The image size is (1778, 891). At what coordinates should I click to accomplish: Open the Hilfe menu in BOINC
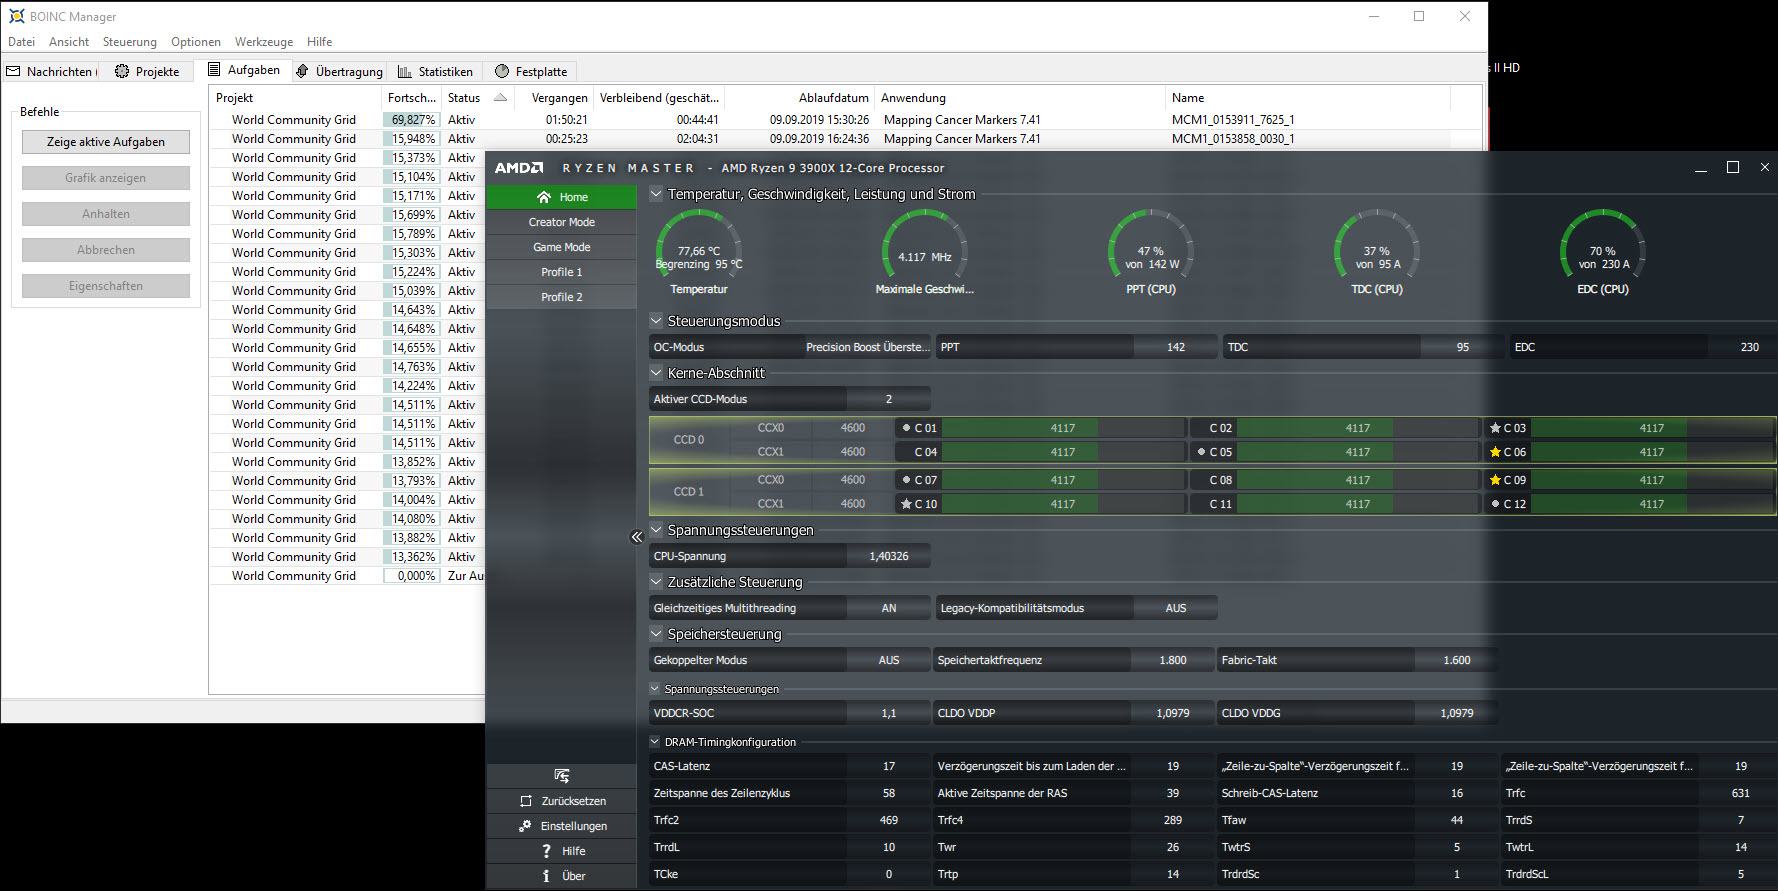tap(320, 42)
